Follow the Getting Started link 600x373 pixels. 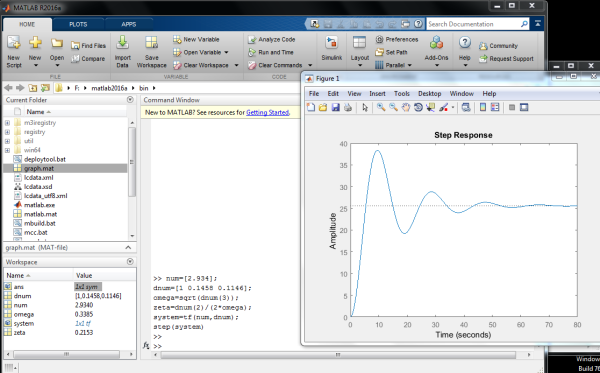pos(267,112)
